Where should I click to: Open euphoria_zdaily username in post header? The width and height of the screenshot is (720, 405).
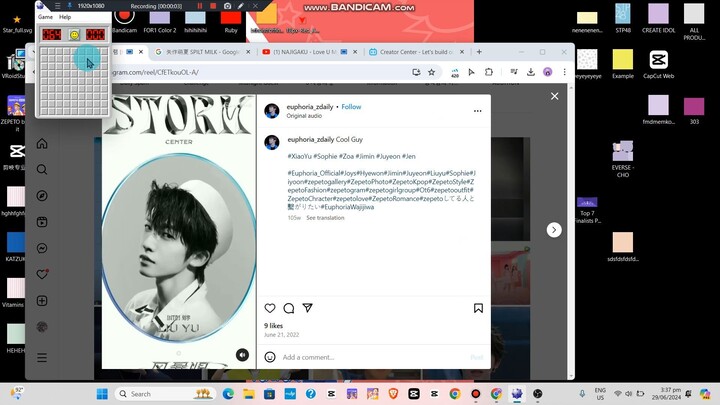310,107
